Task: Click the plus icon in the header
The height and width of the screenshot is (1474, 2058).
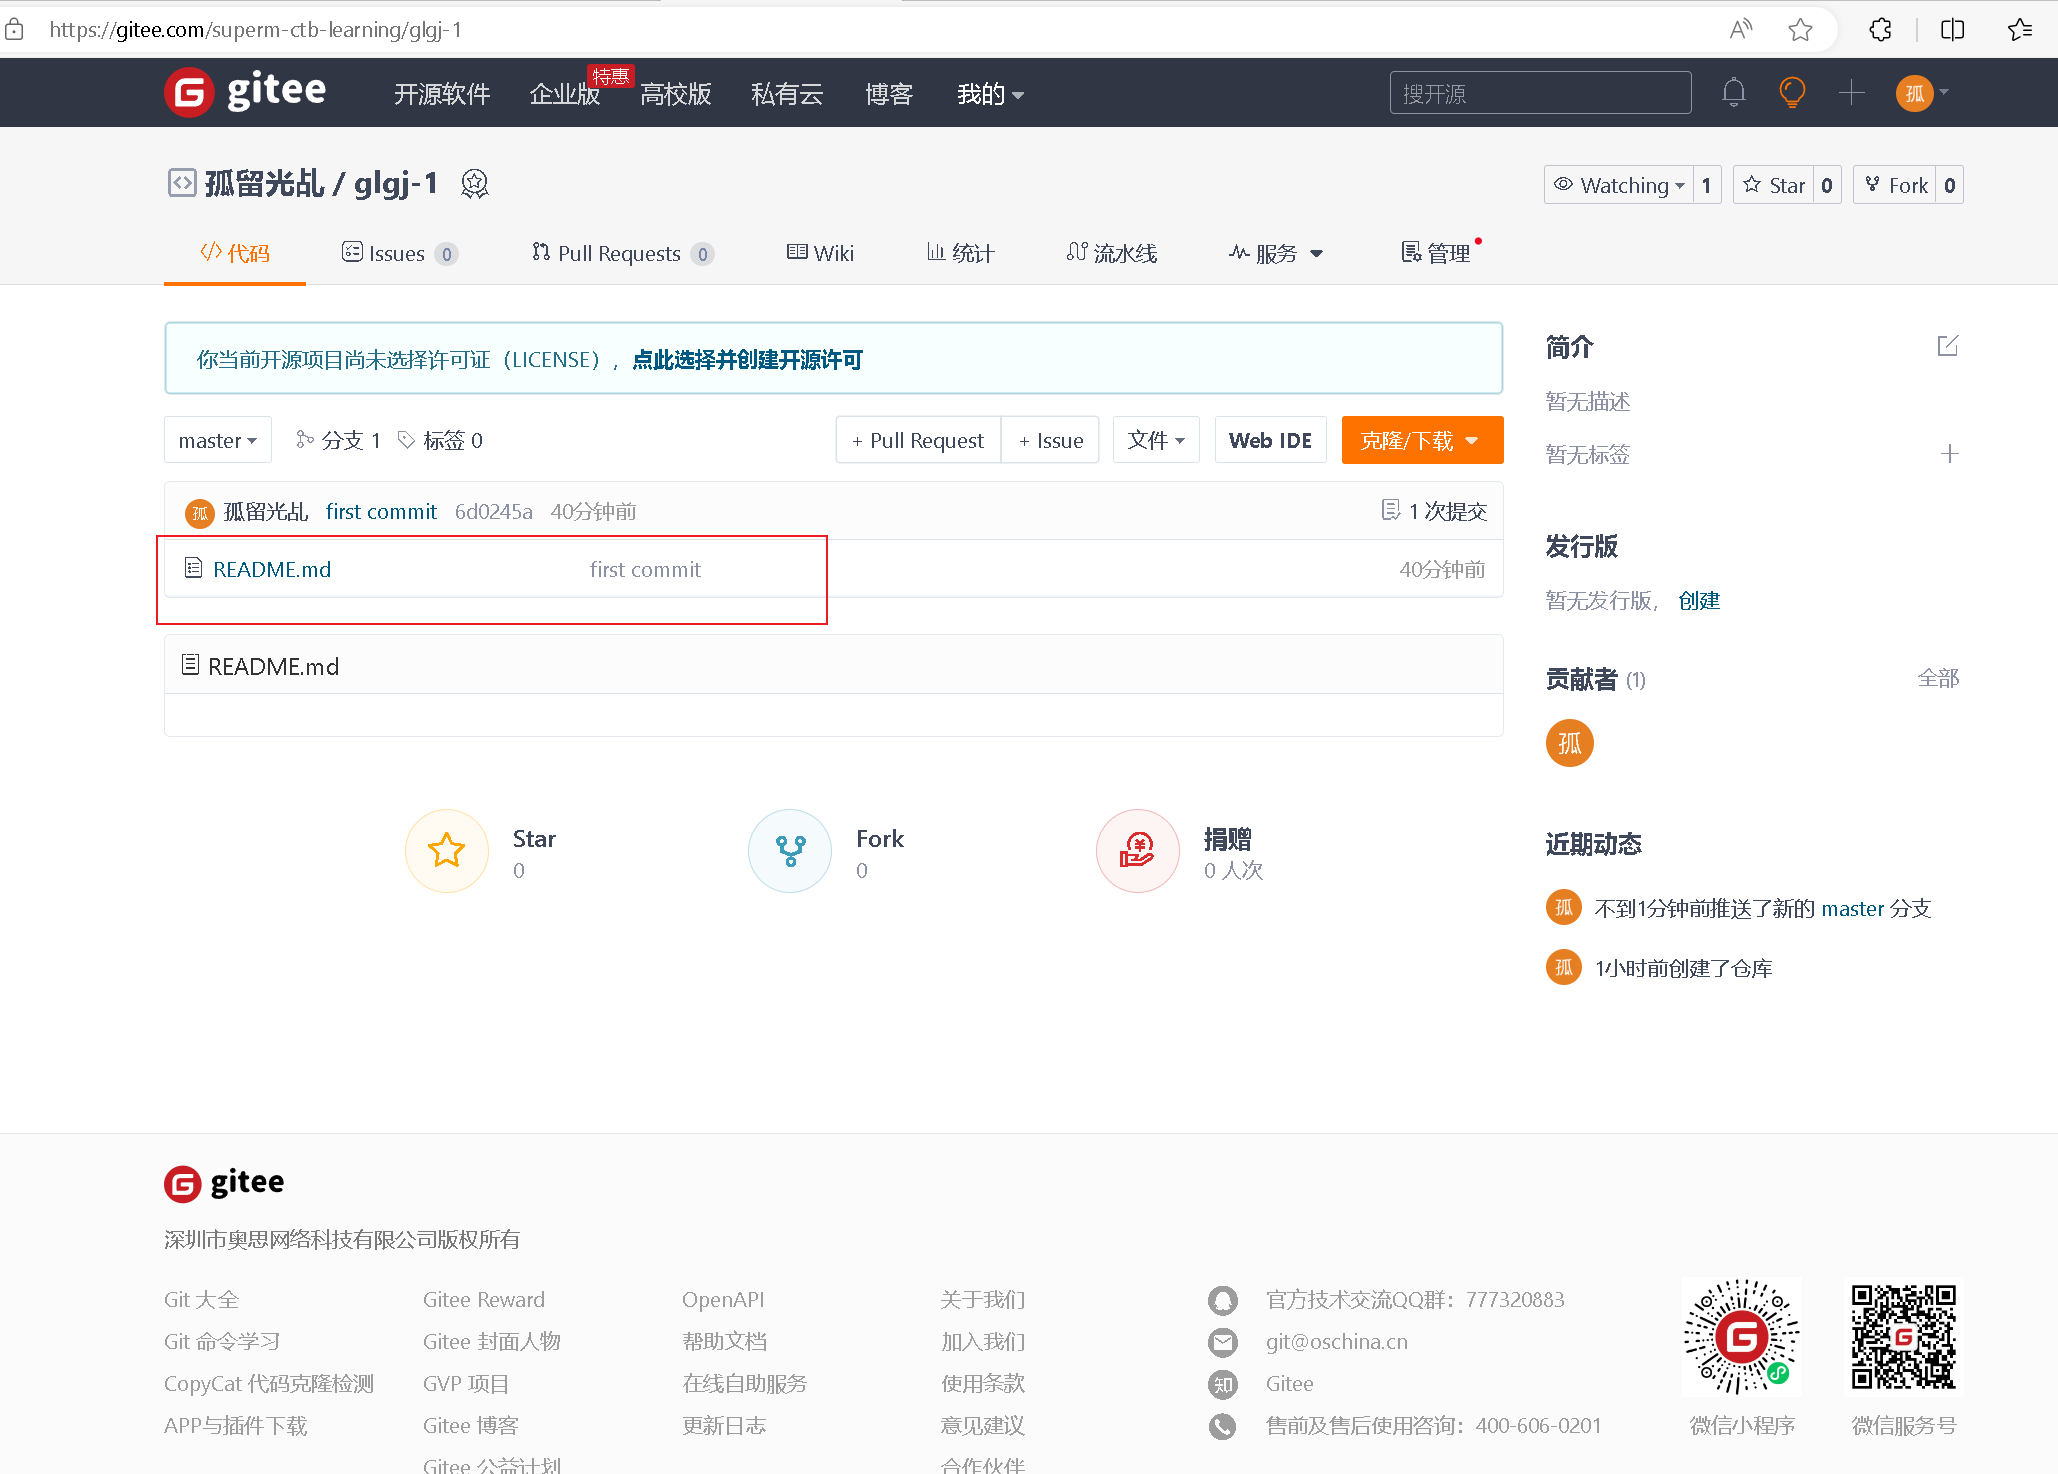Action: point(1851,93)
